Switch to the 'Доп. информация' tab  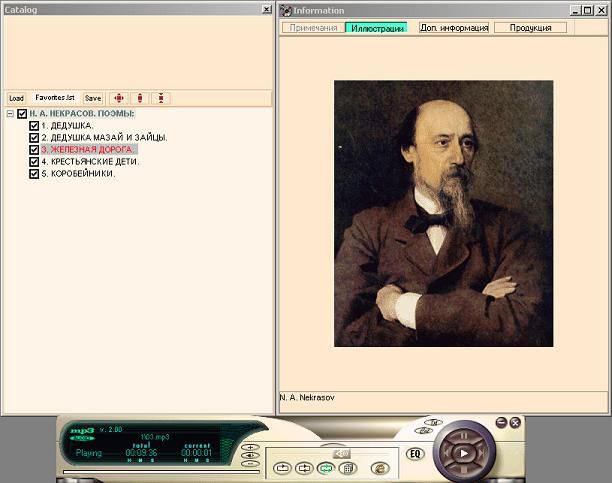tap(453, 27)
